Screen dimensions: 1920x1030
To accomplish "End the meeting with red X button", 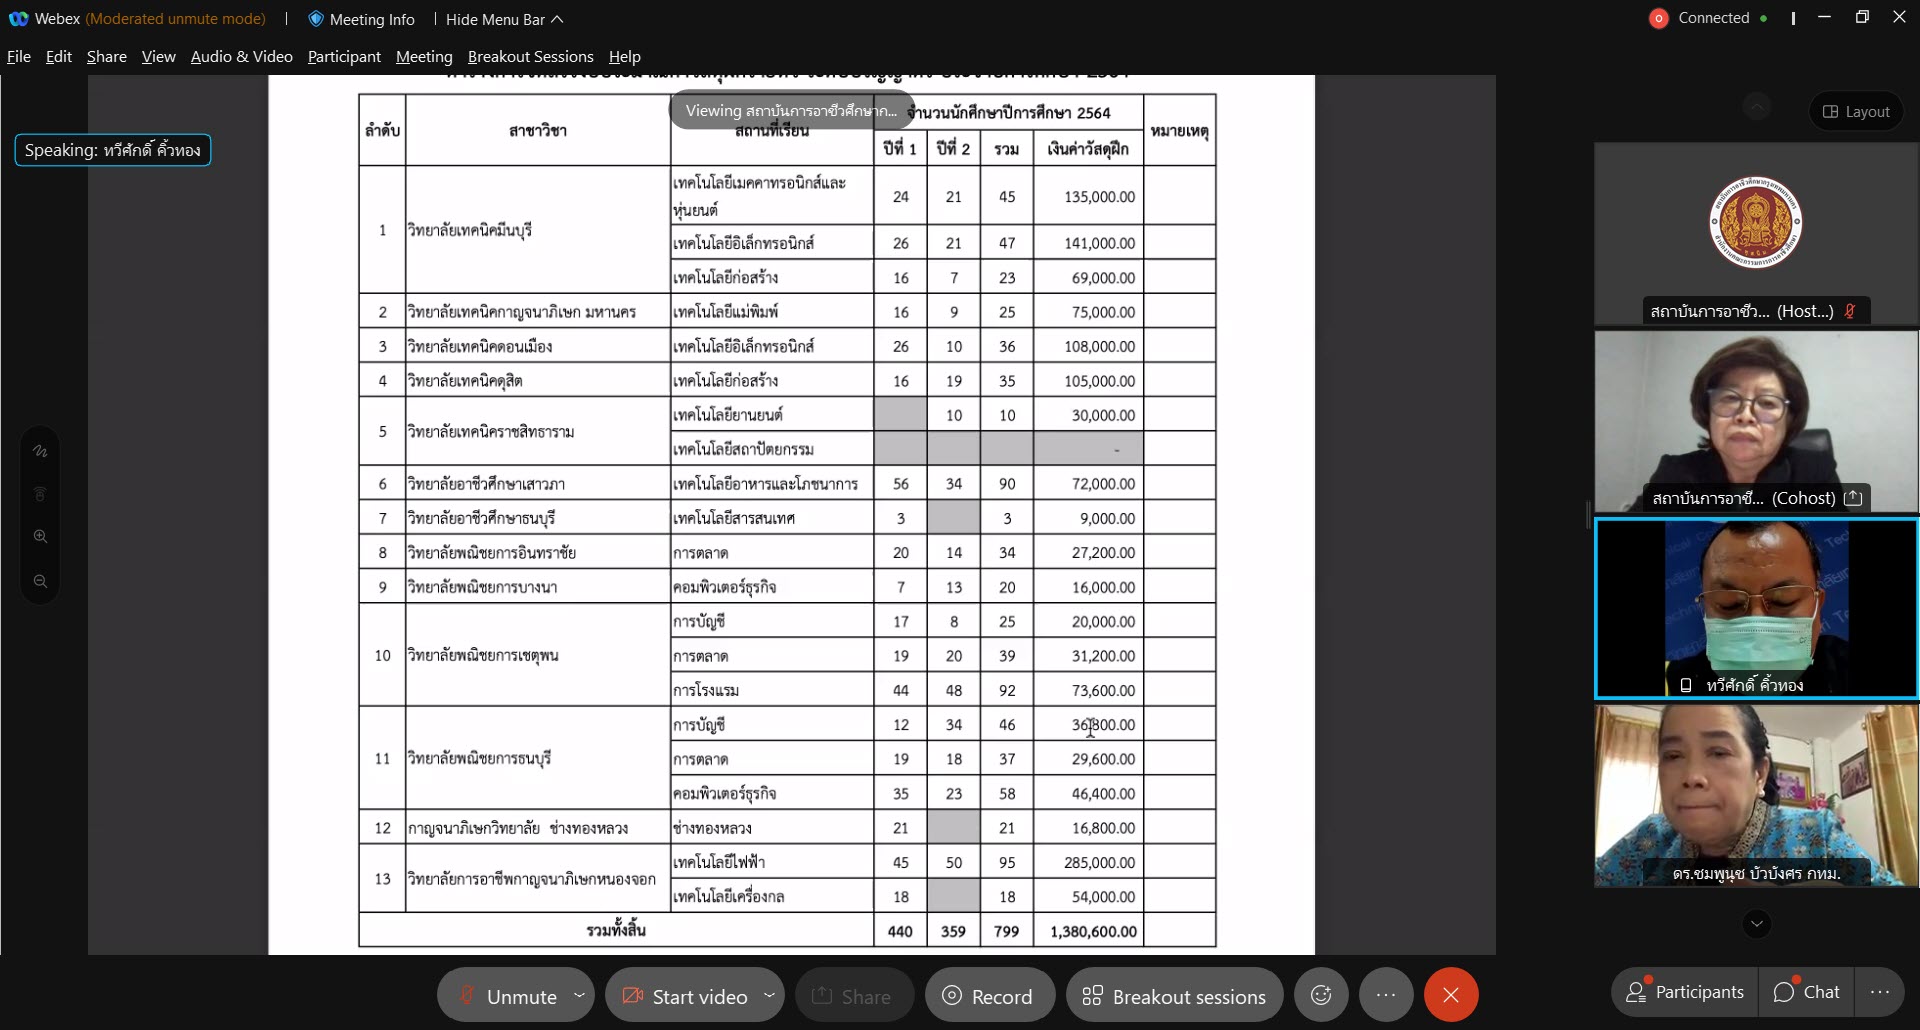I will click(x=1451, y=995).
